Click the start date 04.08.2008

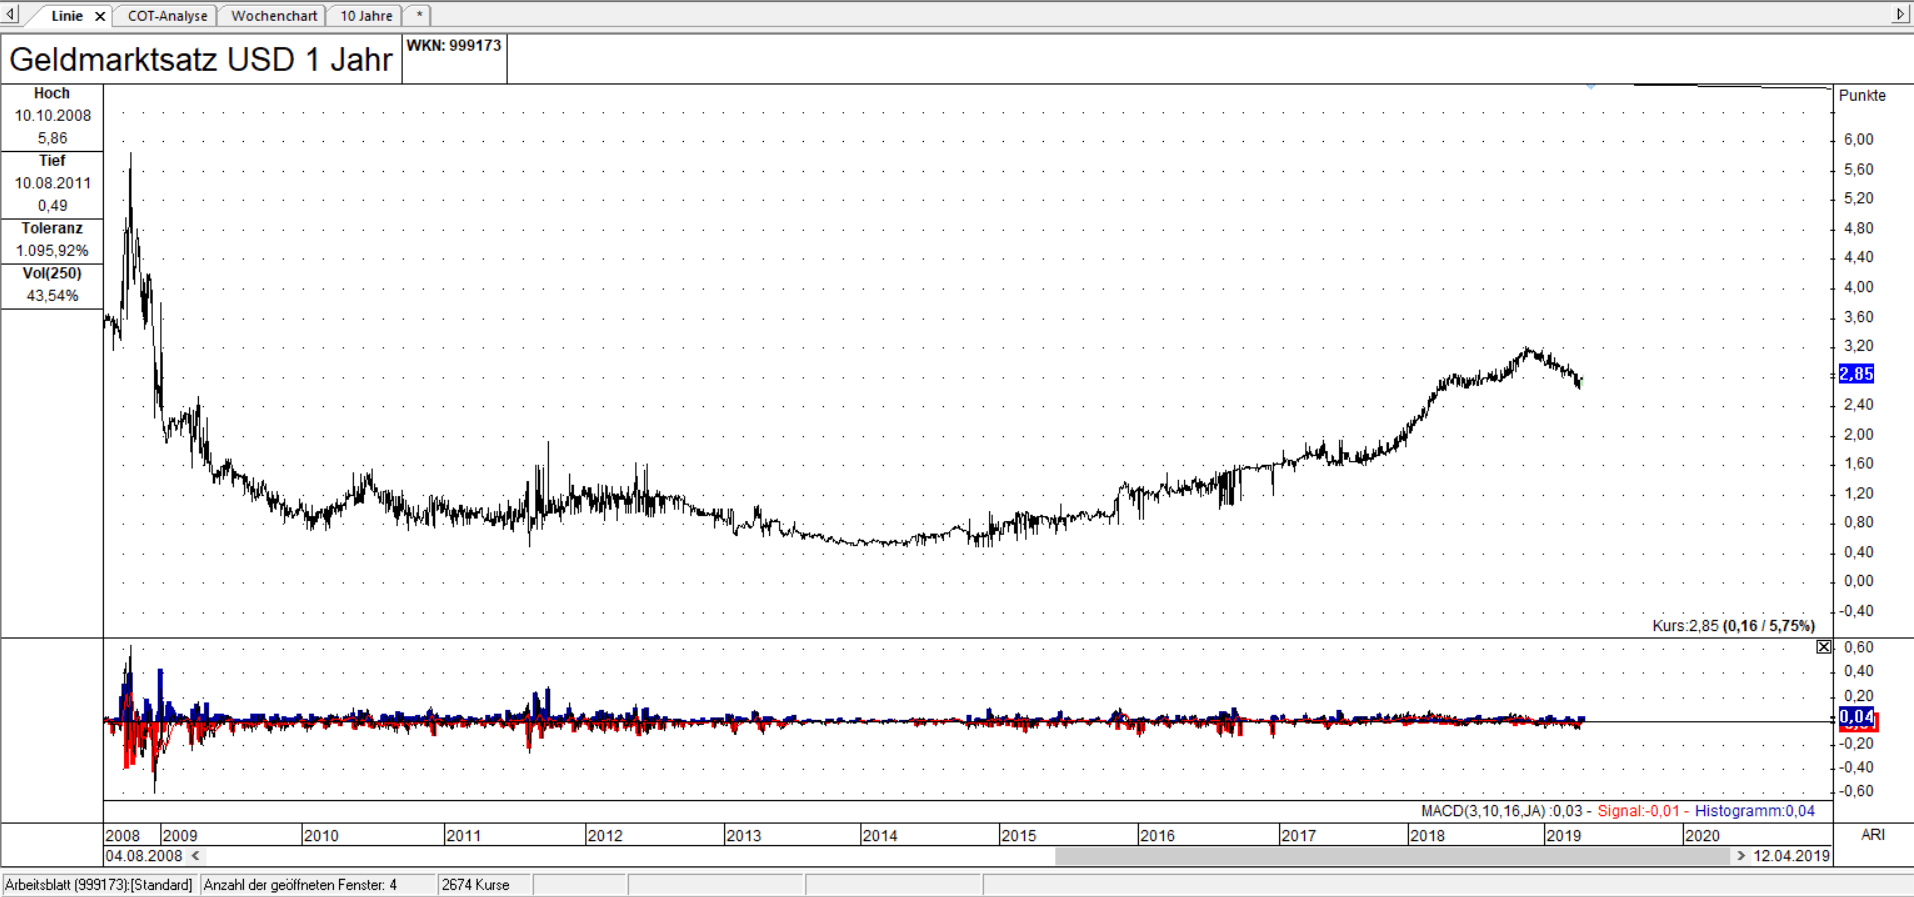click(x=144, y=856)
